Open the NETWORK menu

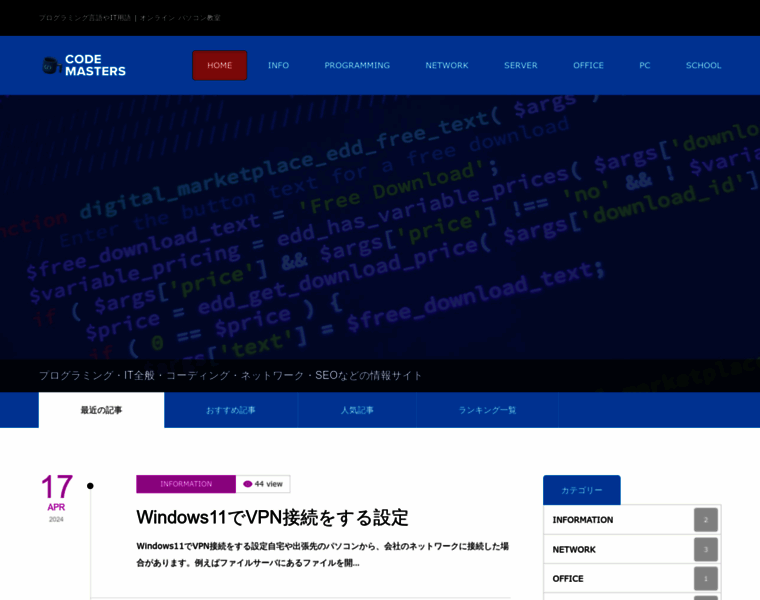coord(447,65)
